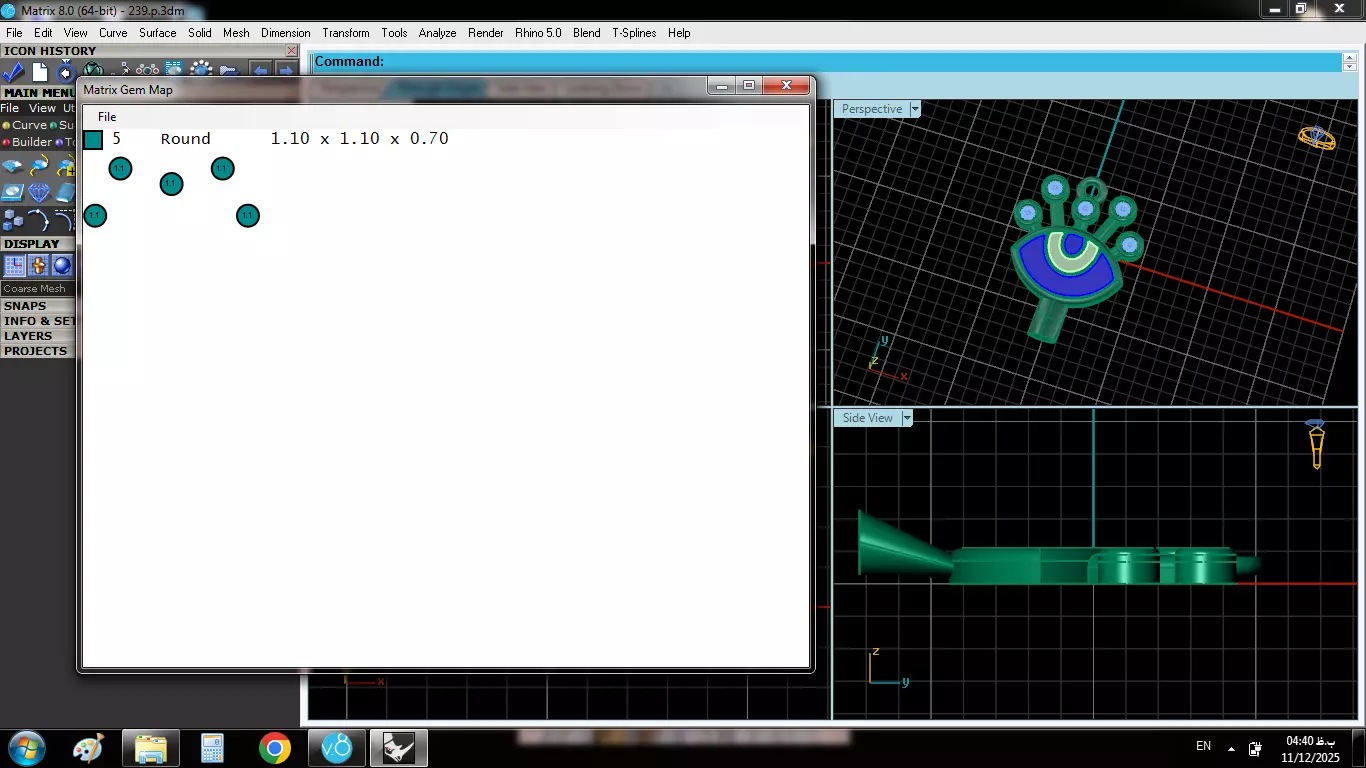Viewport: 1366px width, 768px height.
Task: Go forward with the right blue arrow in Icon History
Action: coord(286,71)
